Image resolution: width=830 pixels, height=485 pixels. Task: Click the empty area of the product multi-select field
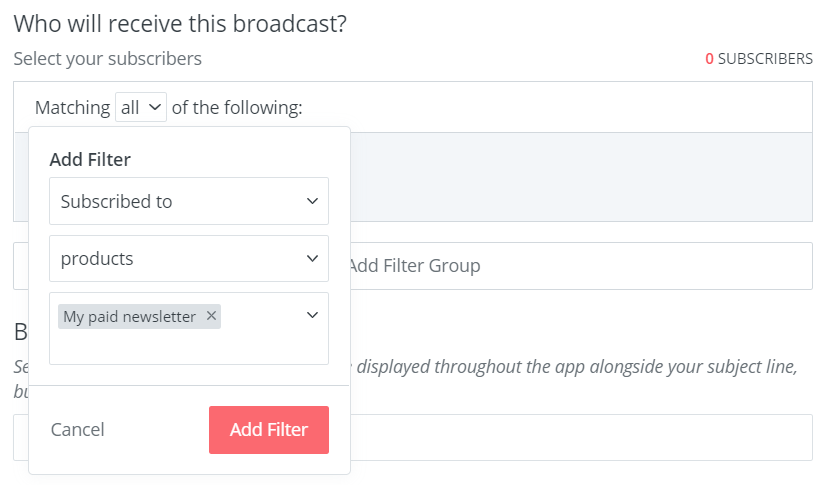coord(188,345)
